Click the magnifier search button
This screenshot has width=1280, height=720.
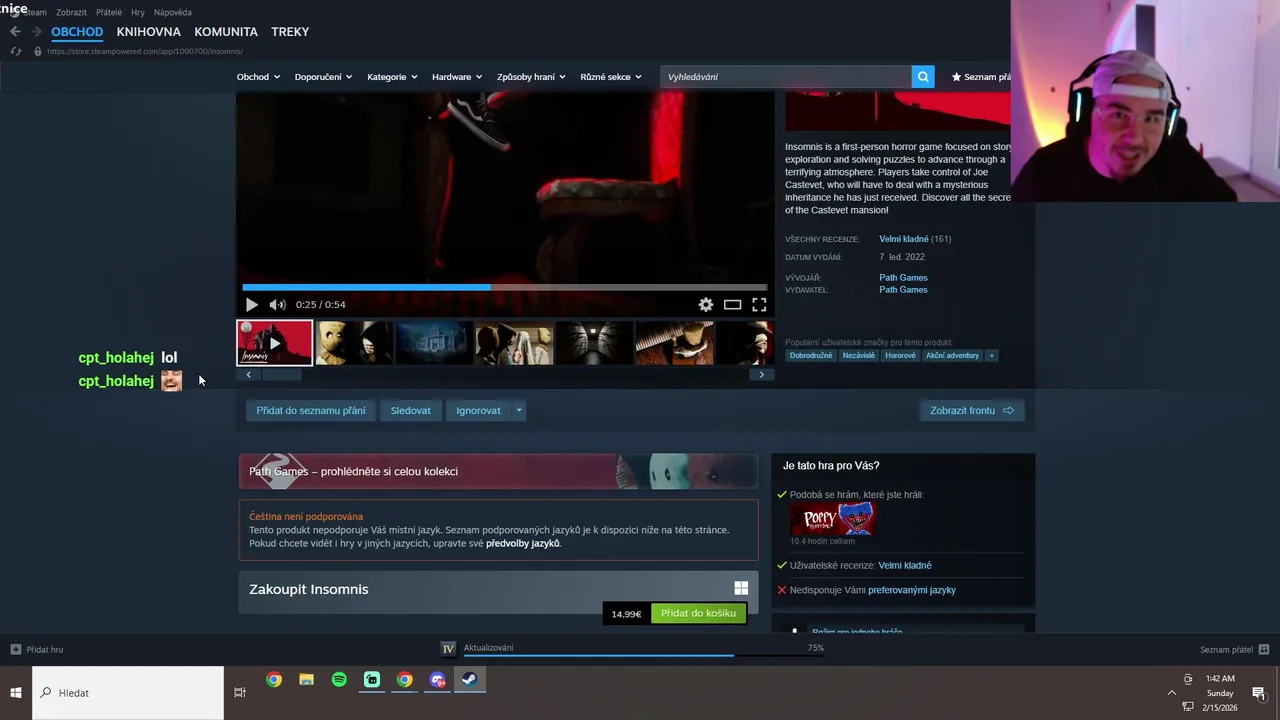pos(923,77)
